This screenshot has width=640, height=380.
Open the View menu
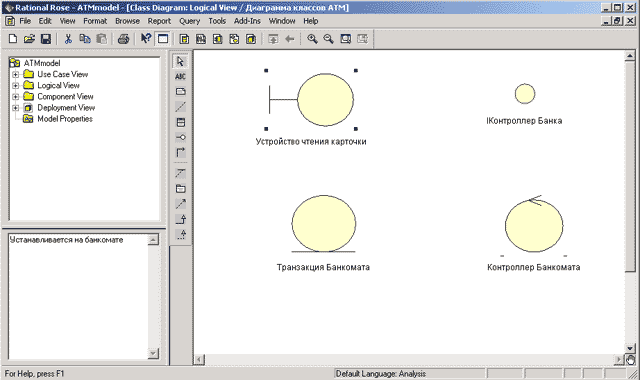tap(67, 21)
